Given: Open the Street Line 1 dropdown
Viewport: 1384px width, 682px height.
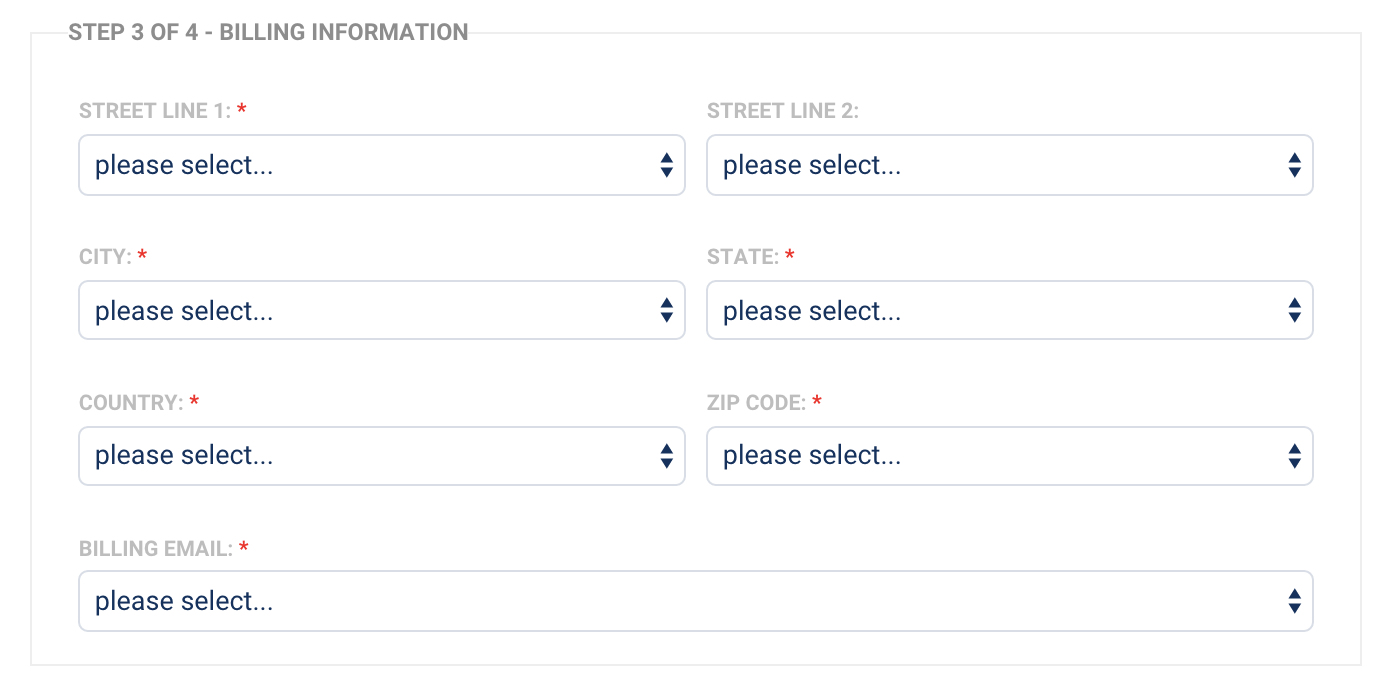Looking at the screenshot, I should tap(381, 165).
